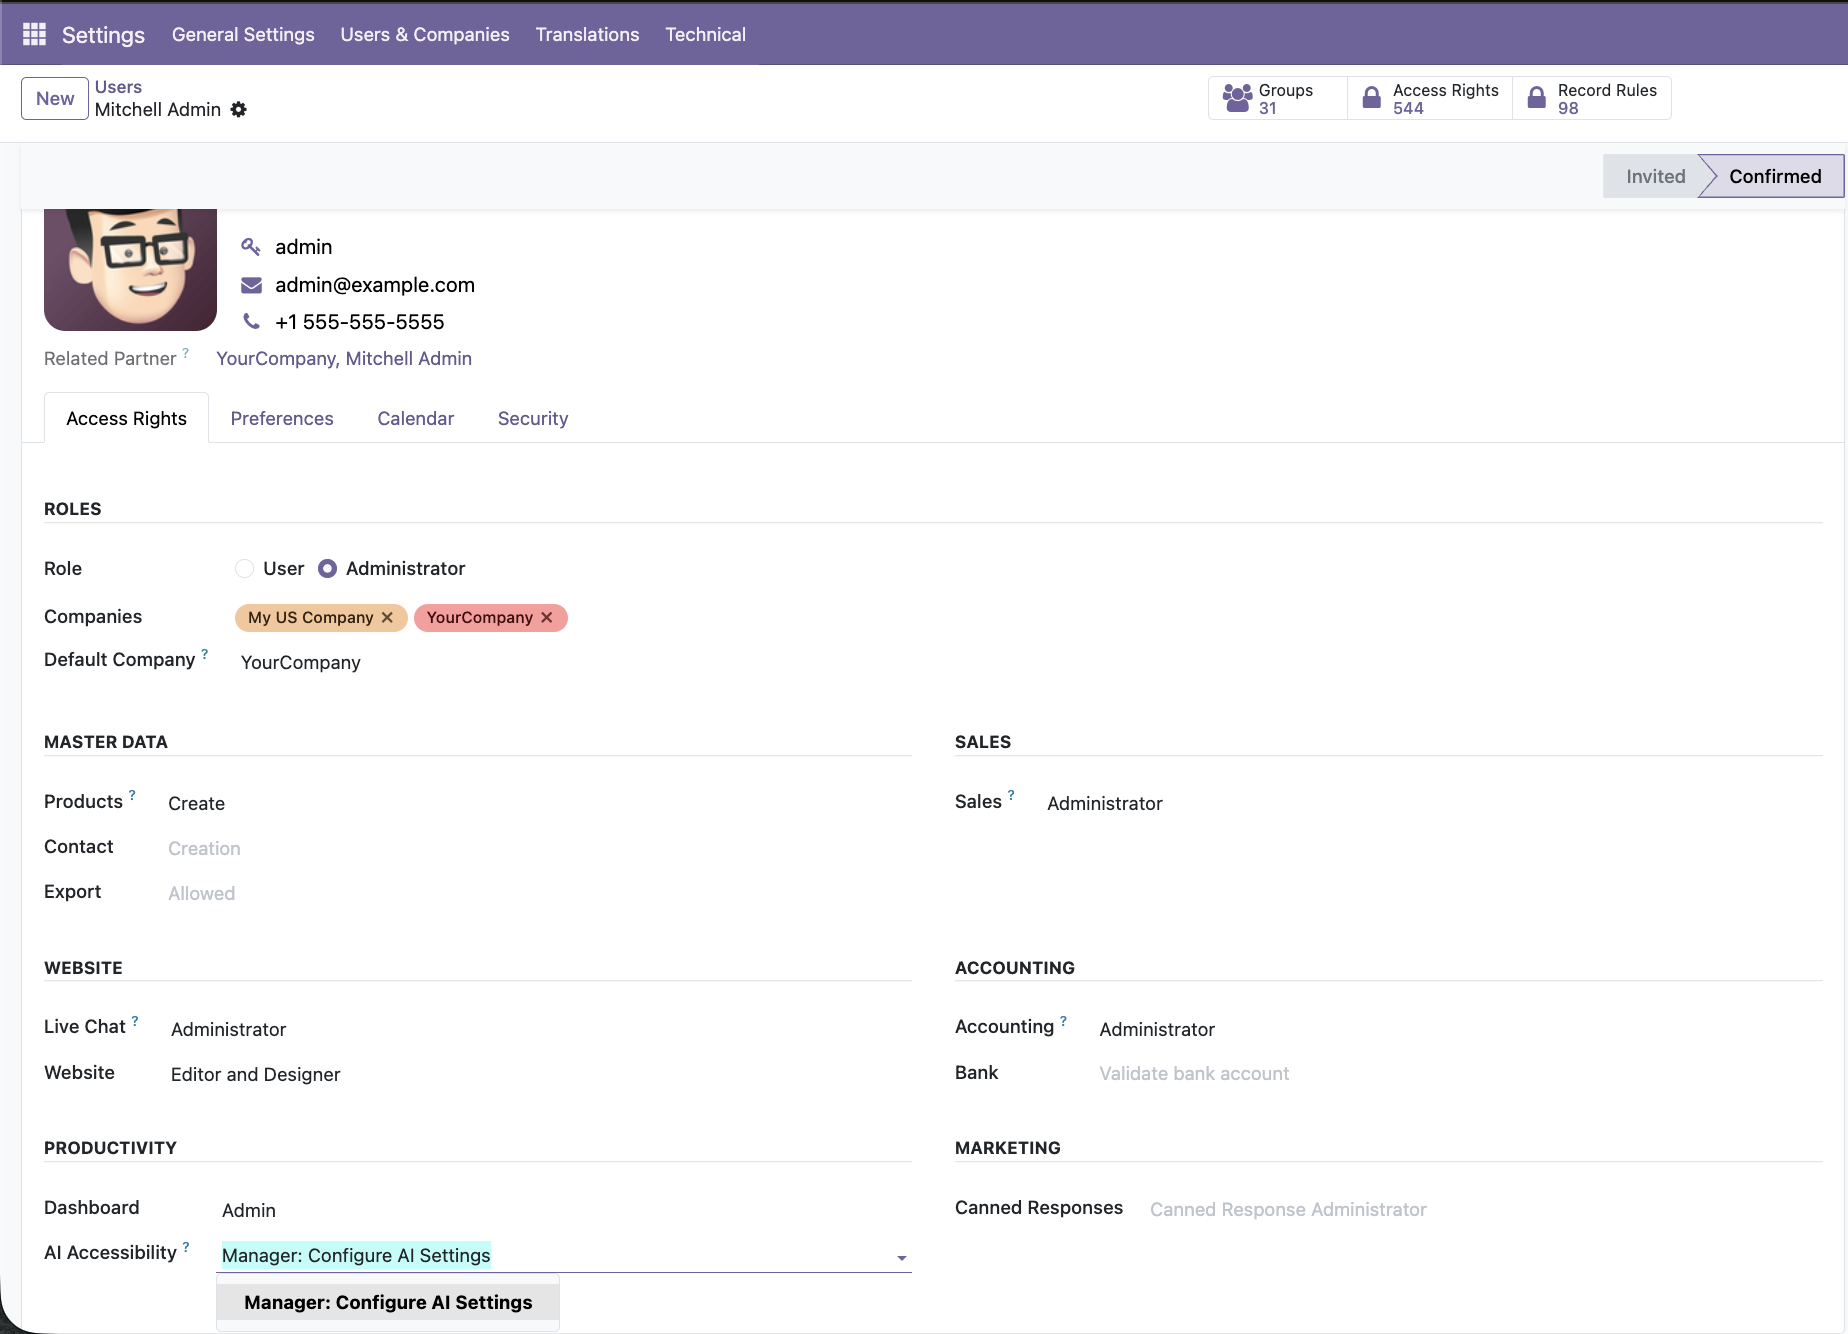Open the apps grid menu icon
Screen dimensions: 1848x1334
pyautogui.click(x=34, y=34)
